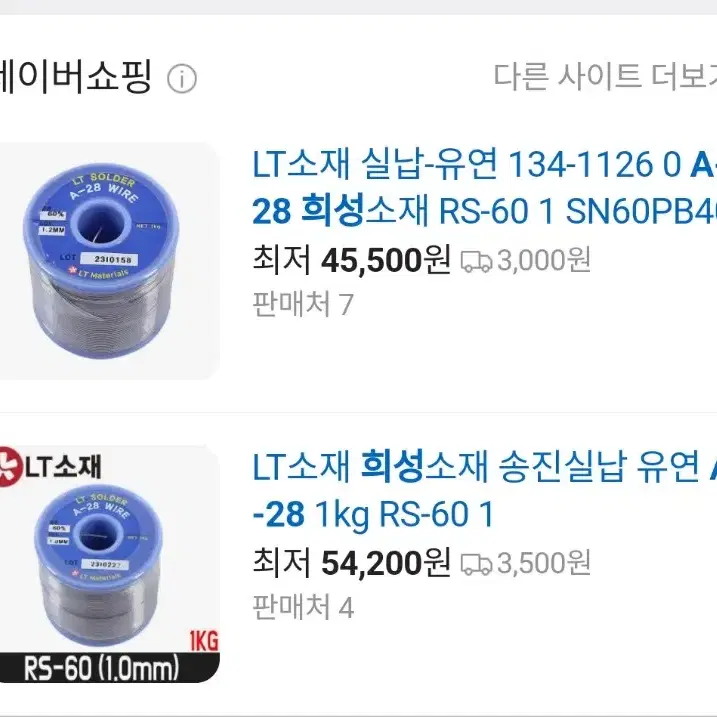This screenshot has height=717, width=717.
Task: Click the 3,500원 shipping fee text
Action: point(544,563)
